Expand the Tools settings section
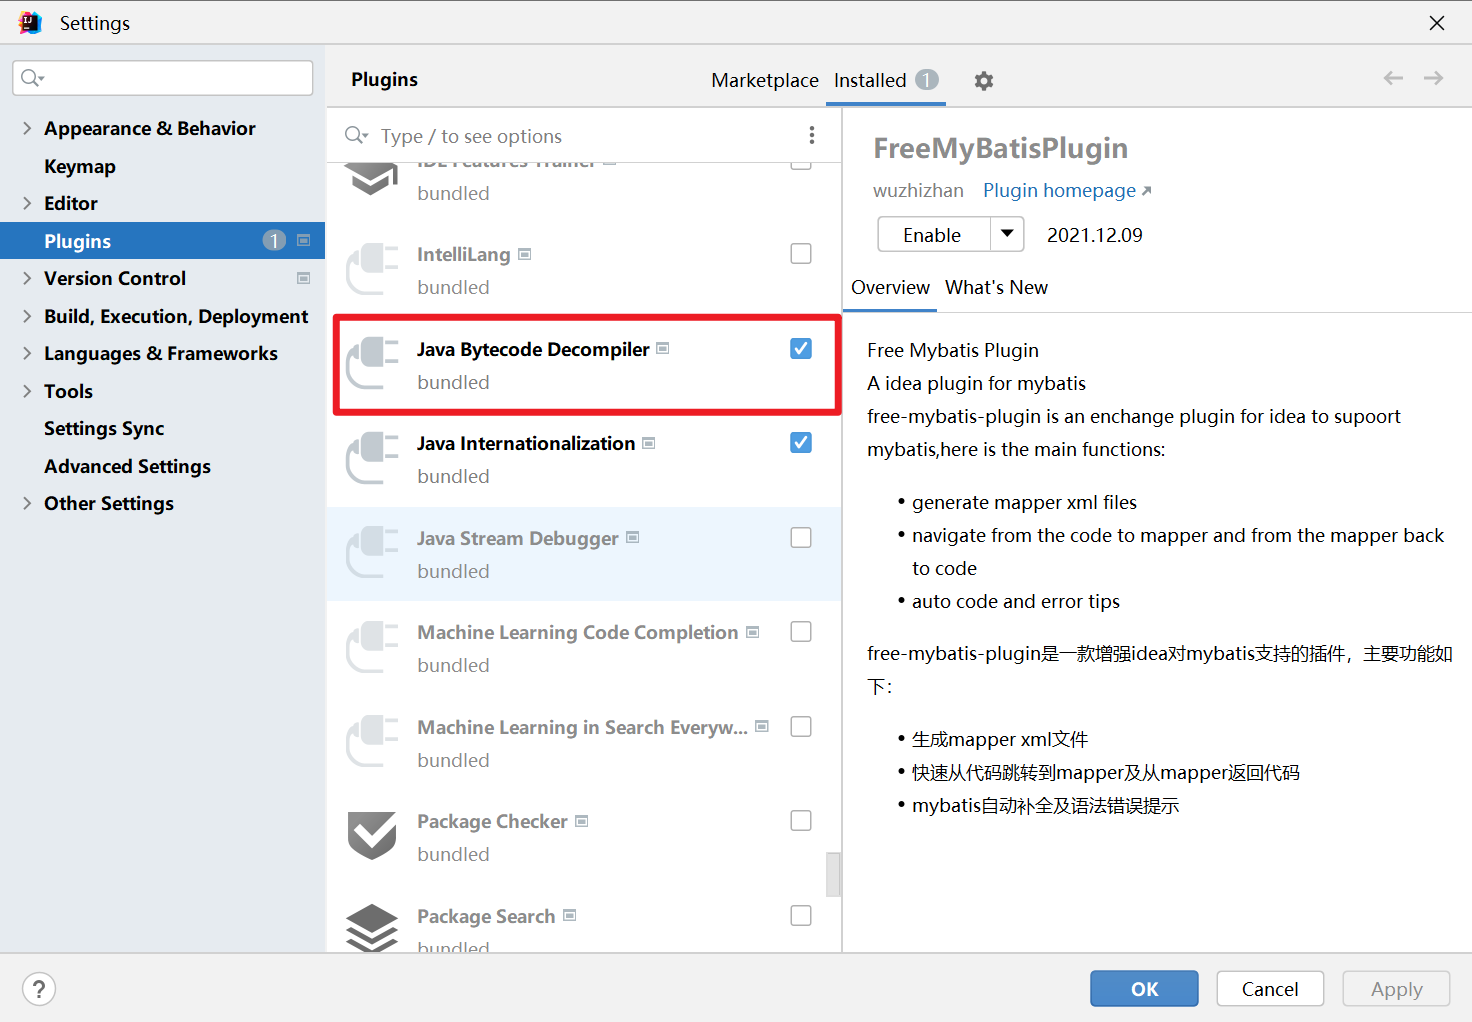This screenshot has width=1472, height=1022. click(x=27, y=391)
